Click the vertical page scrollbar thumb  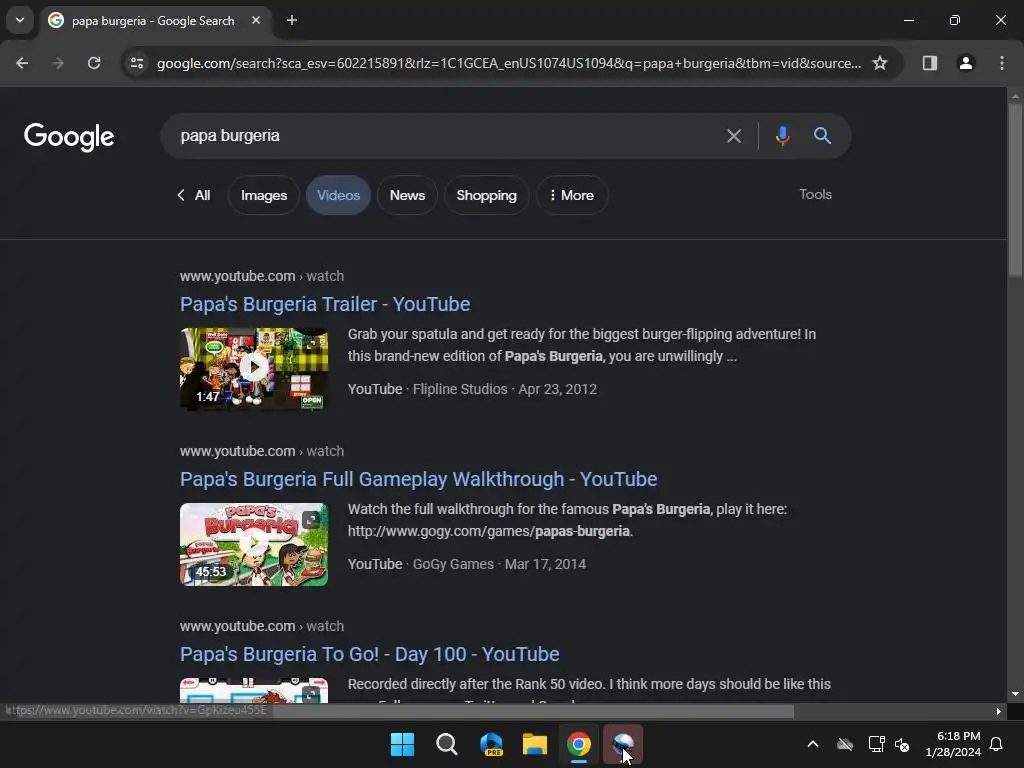click(x=1015, y=189)
